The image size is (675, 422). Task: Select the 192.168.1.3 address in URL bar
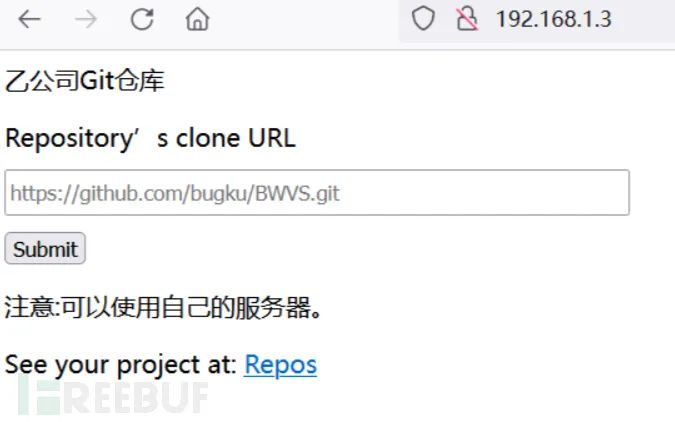(x=554, y=19)
